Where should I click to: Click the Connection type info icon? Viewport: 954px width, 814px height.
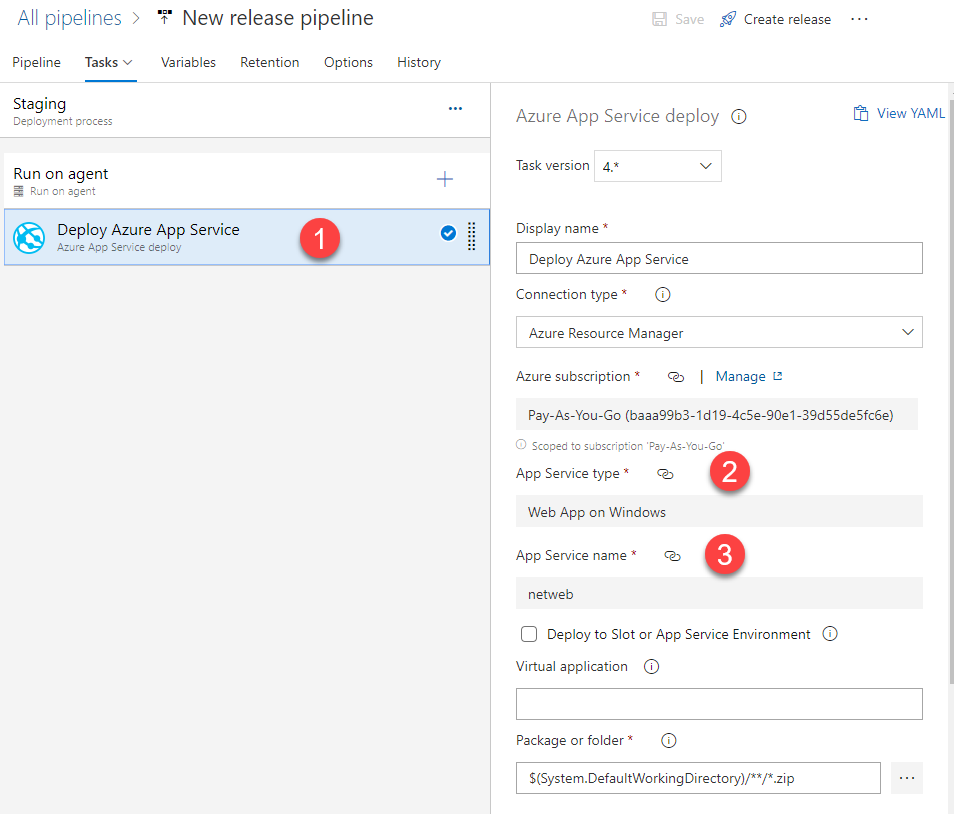[x=663, y=294]
